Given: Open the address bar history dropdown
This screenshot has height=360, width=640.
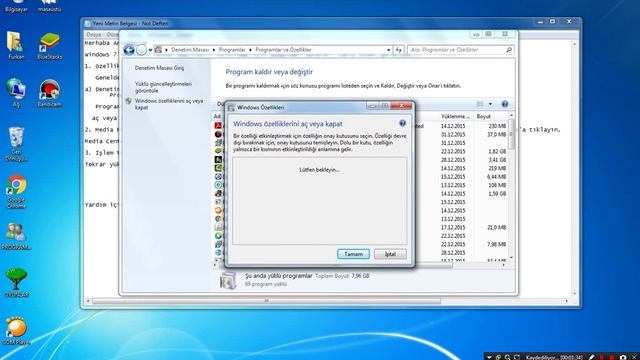Looking at the screenshot, I should (389, 50).
